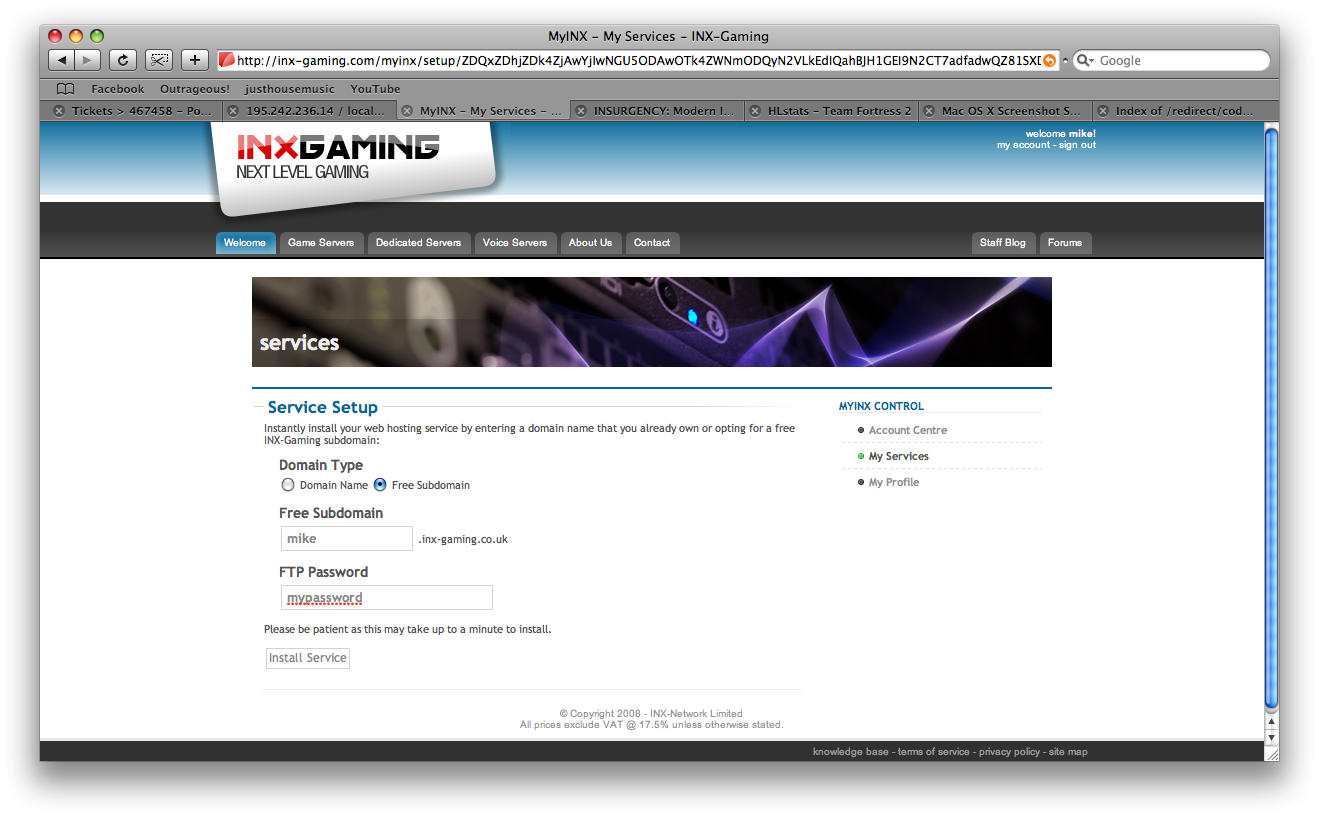Click the Google search field
This screenshot has width=1319, height=816.
[1172, 60]
